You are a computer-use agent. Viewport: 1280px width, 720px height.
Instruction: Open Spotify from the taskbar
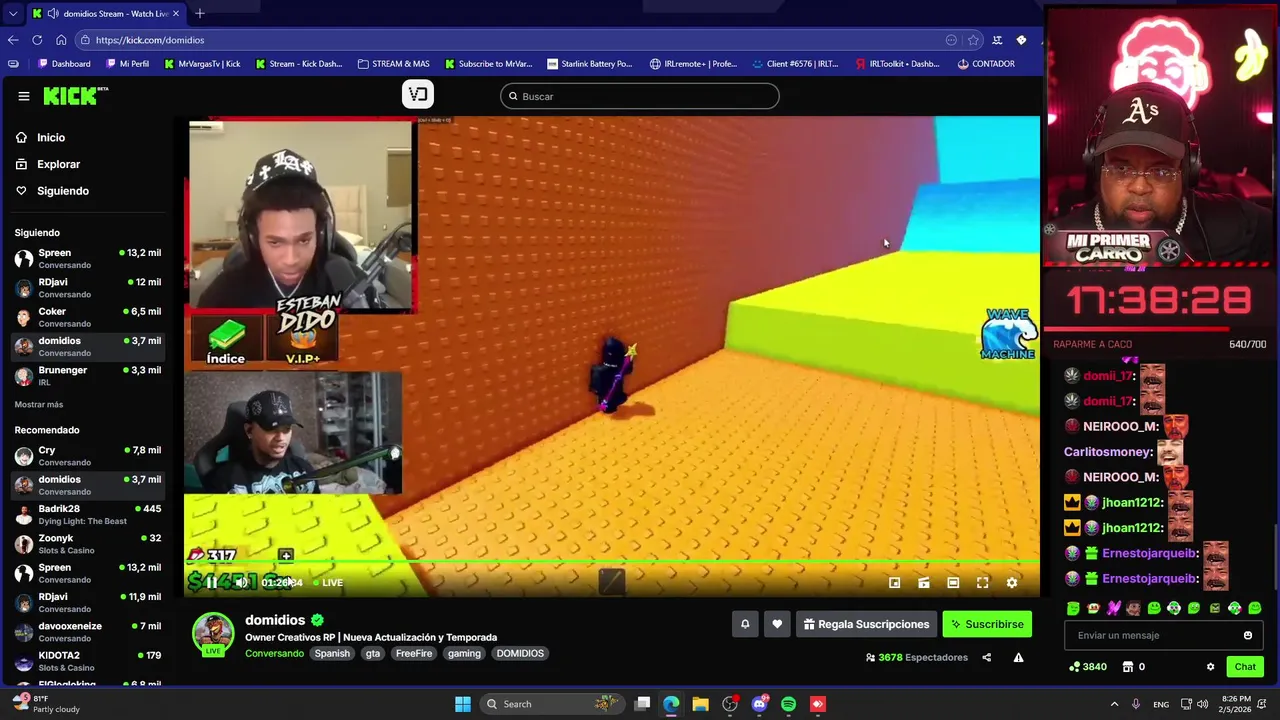point(788,704)
